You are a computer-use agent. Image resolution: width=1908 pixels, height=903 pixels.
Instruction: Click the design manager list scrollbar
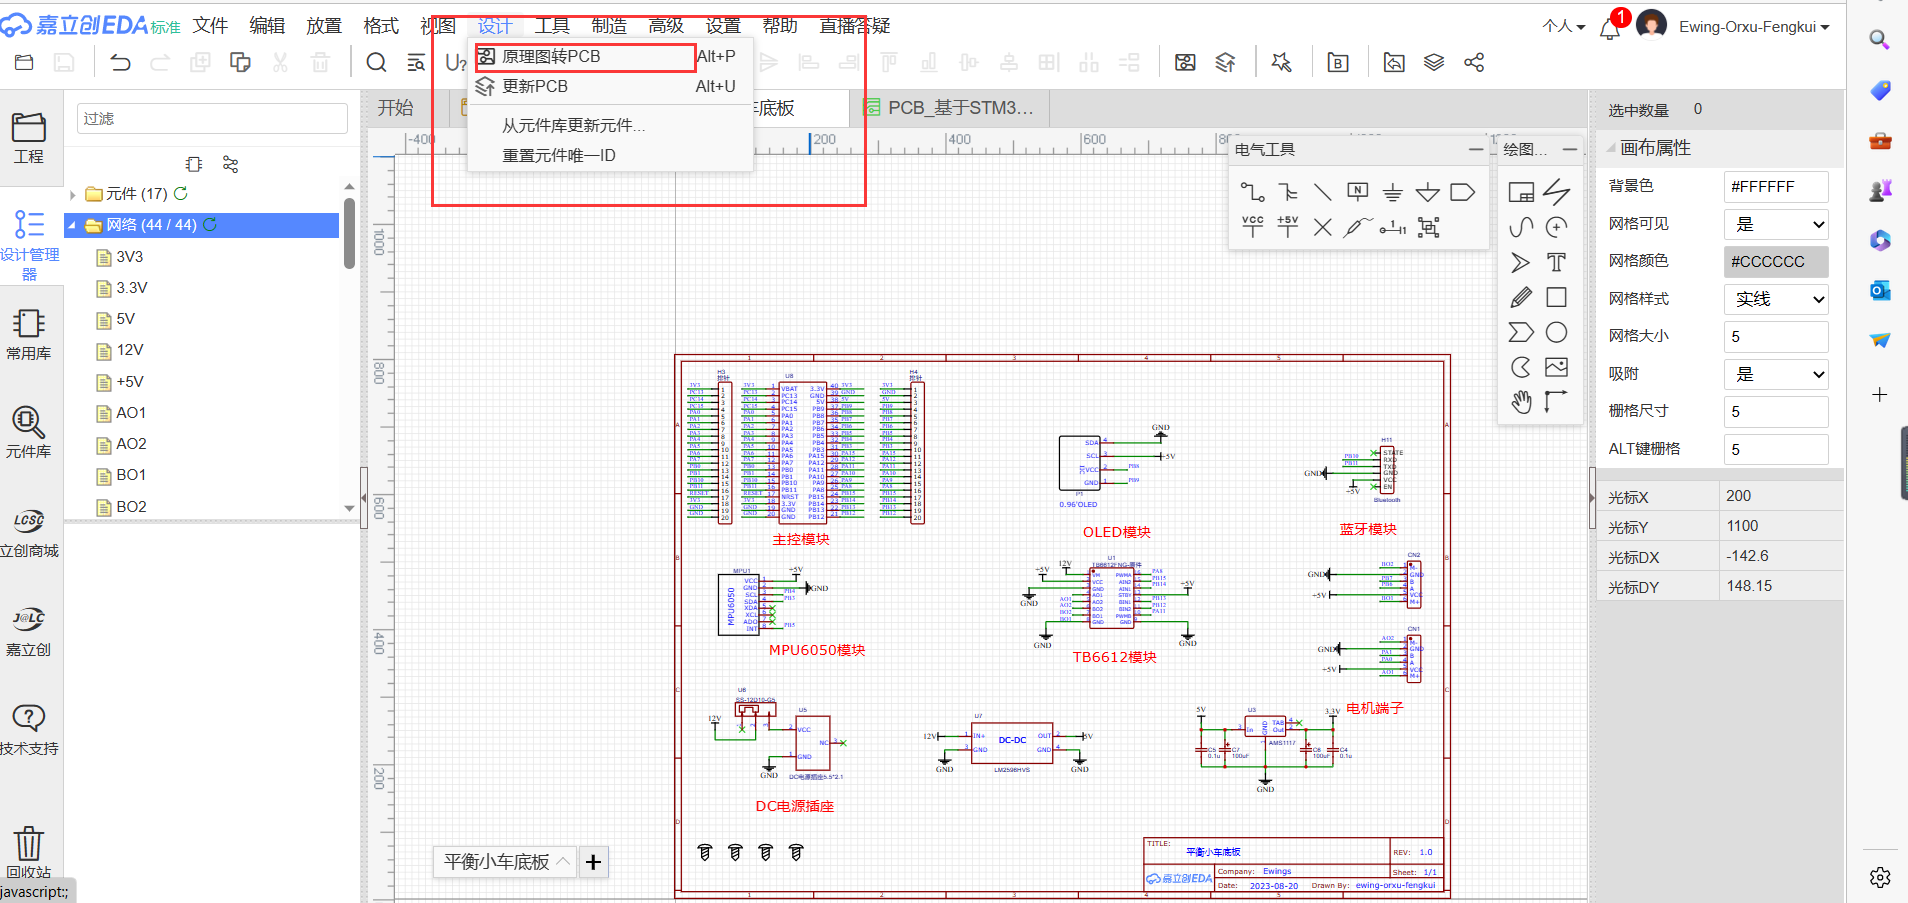[349, 234]
